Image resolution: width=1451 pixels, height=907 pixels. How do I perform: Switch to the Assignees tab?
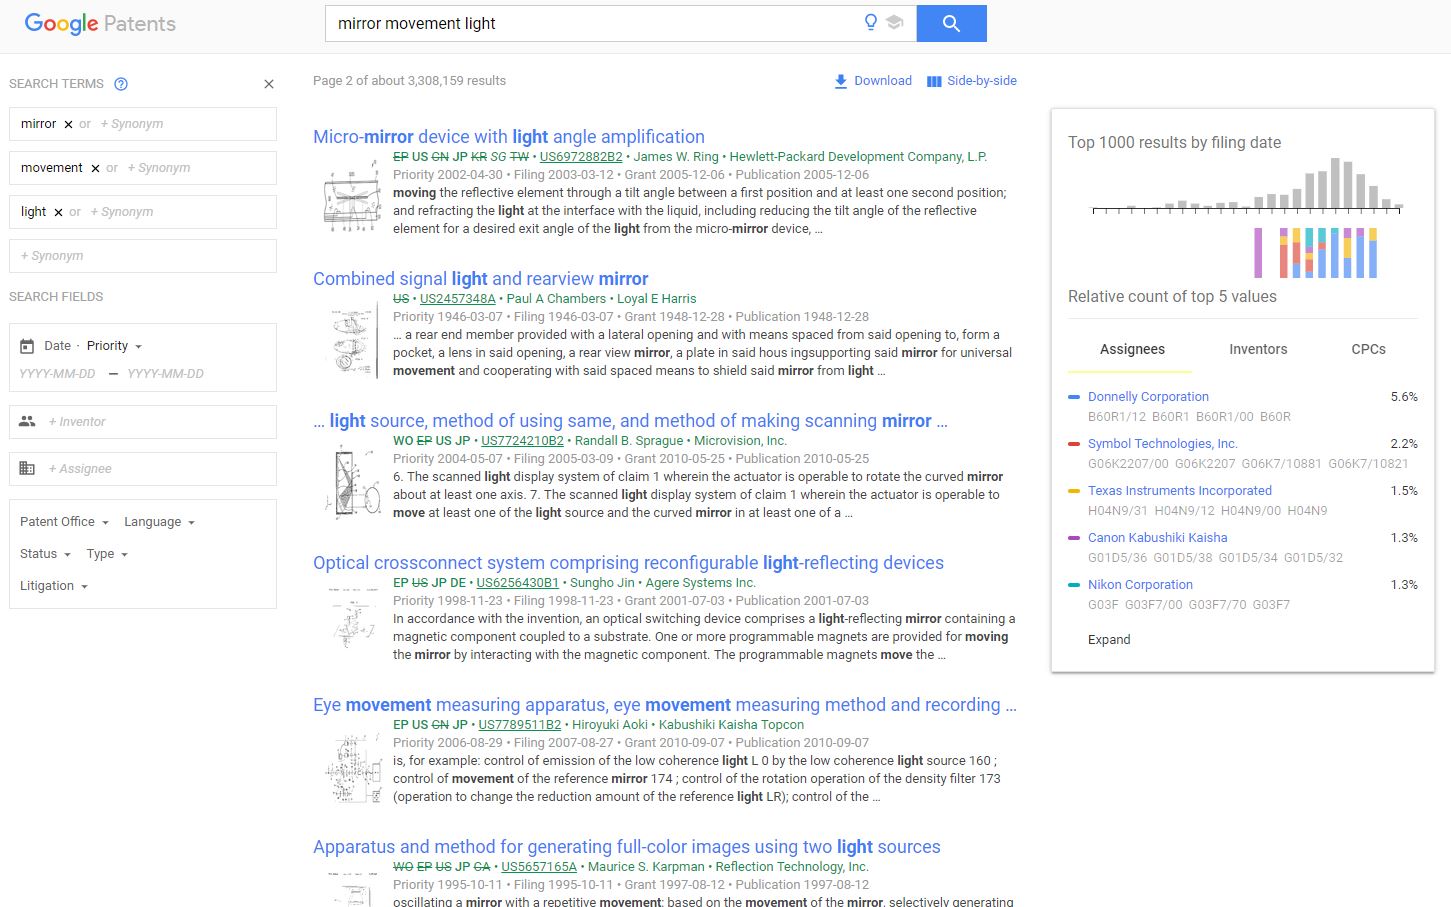click(x=1132, y=349)
